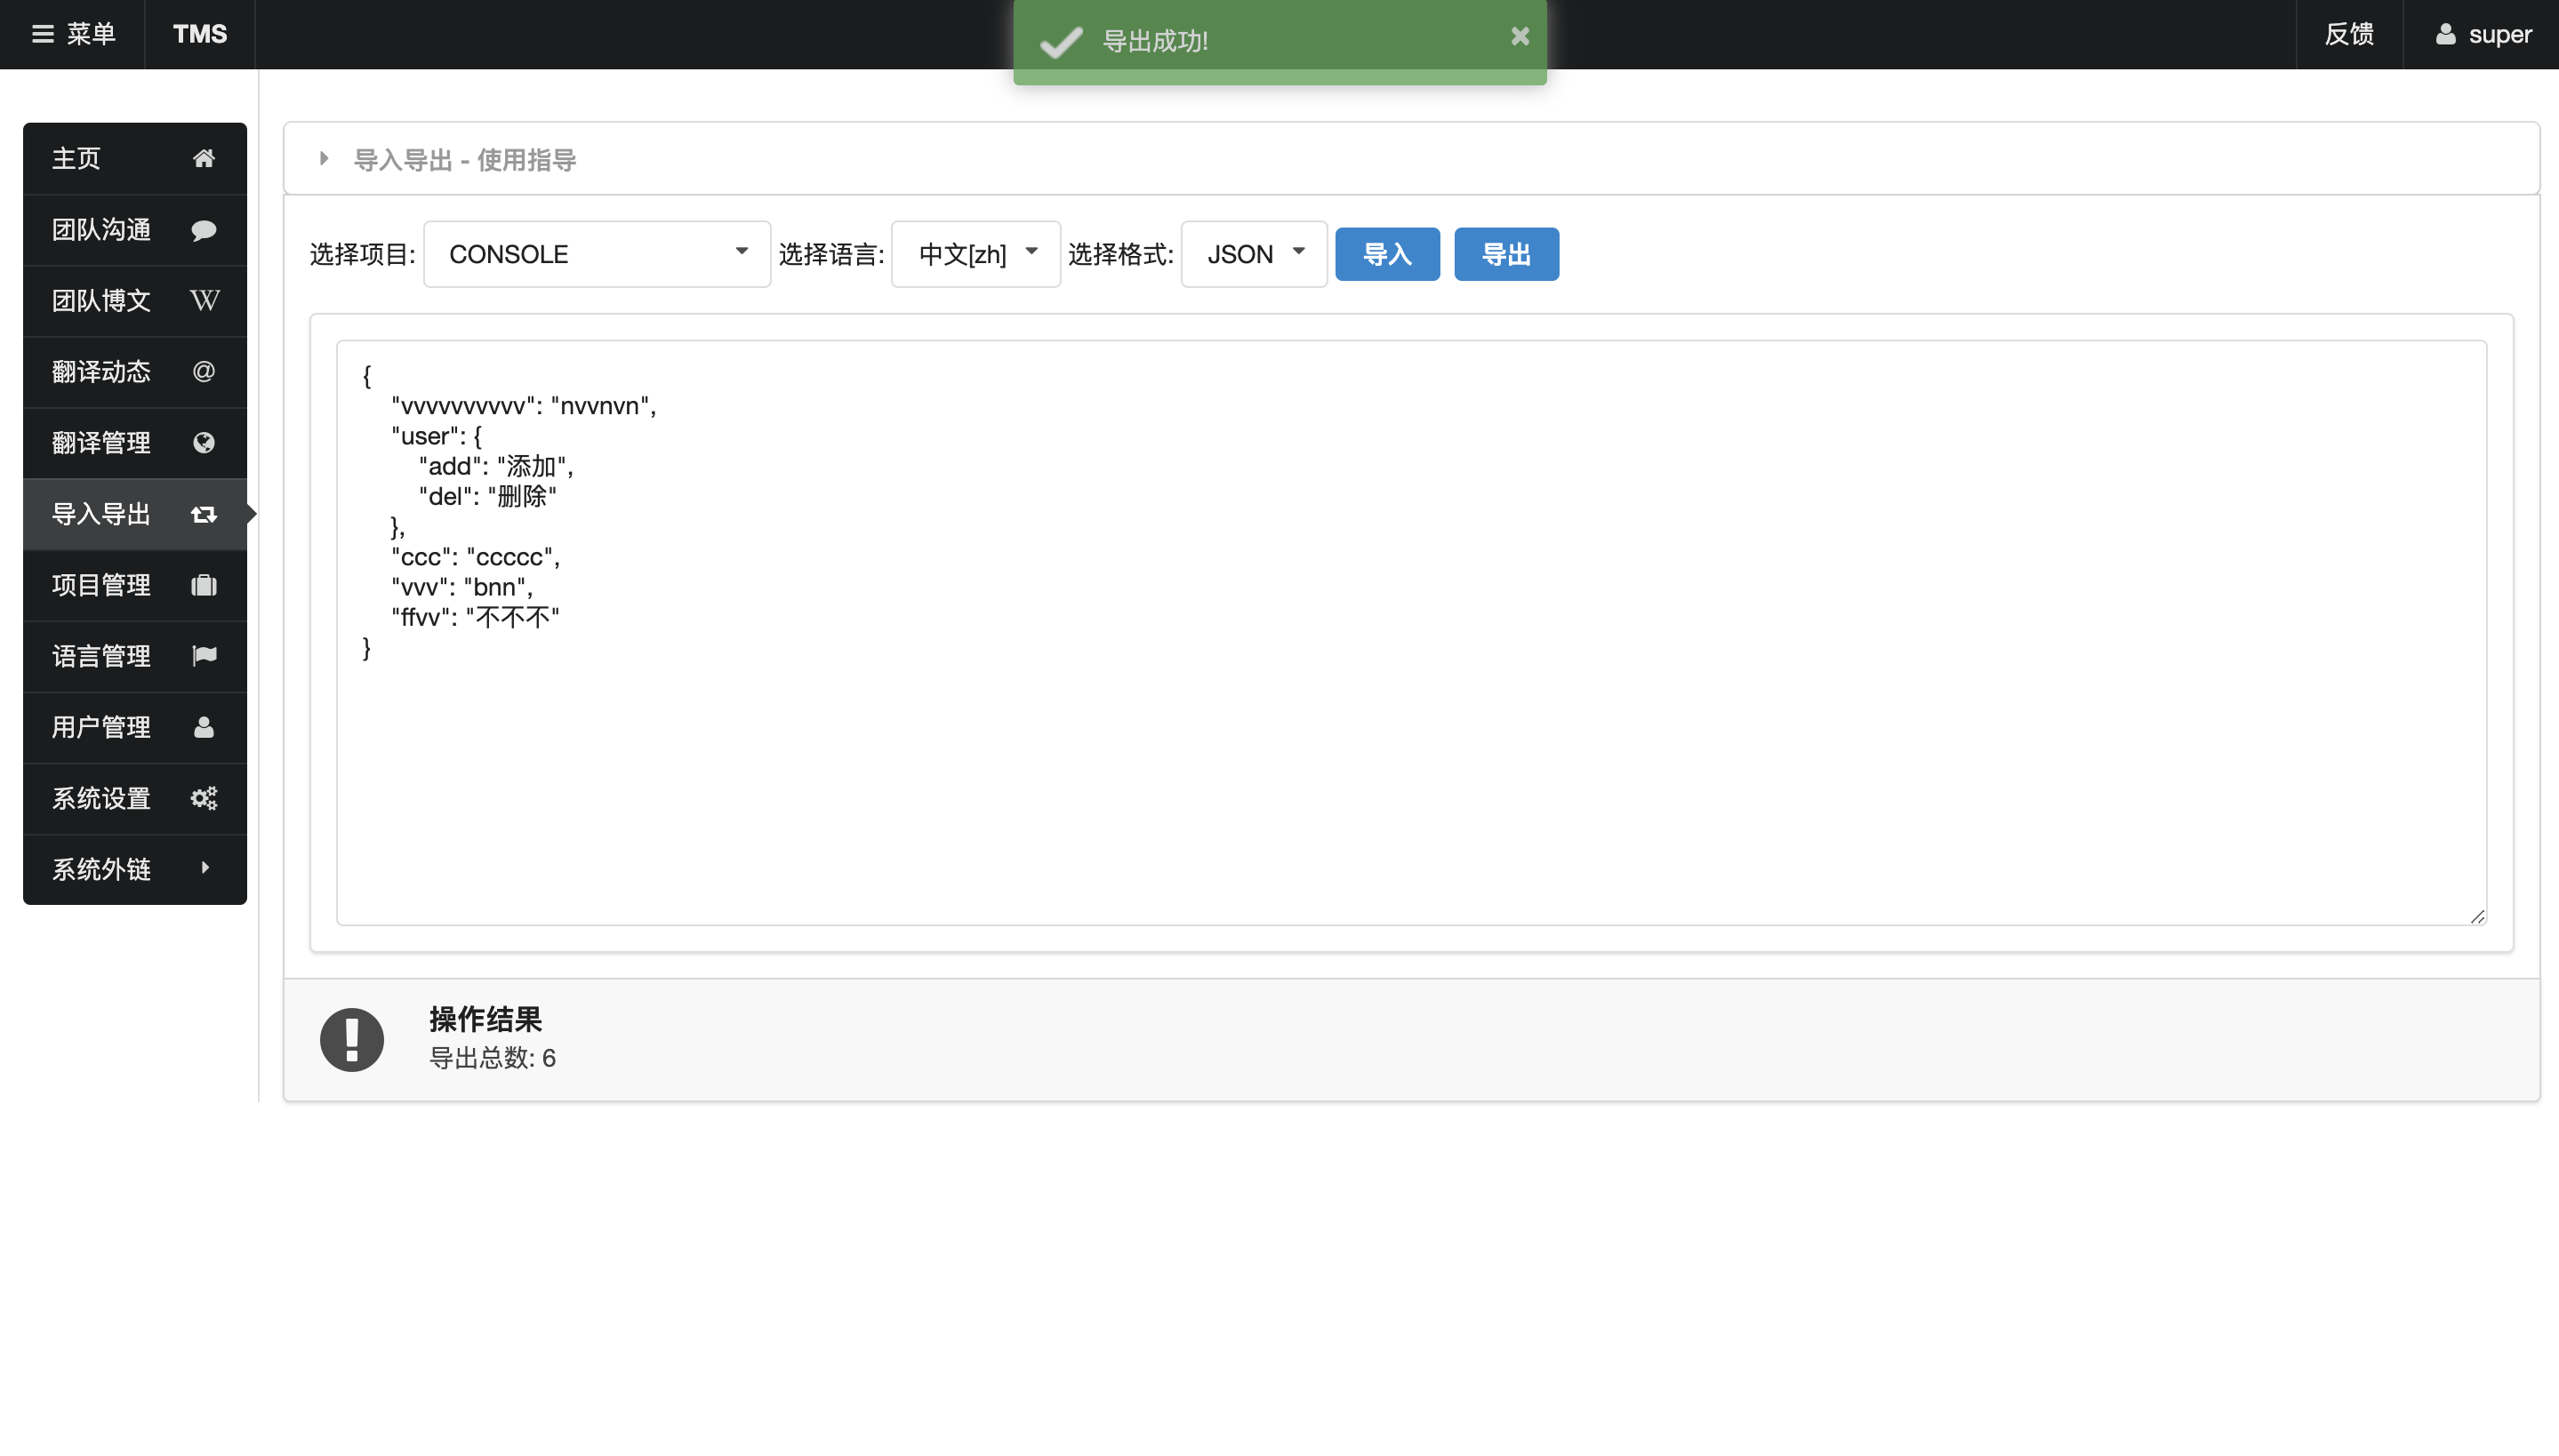Click the 用户管理 person icon
Image resolution: width=2559 pixels, height=1456 pixels.
(204, 725)
